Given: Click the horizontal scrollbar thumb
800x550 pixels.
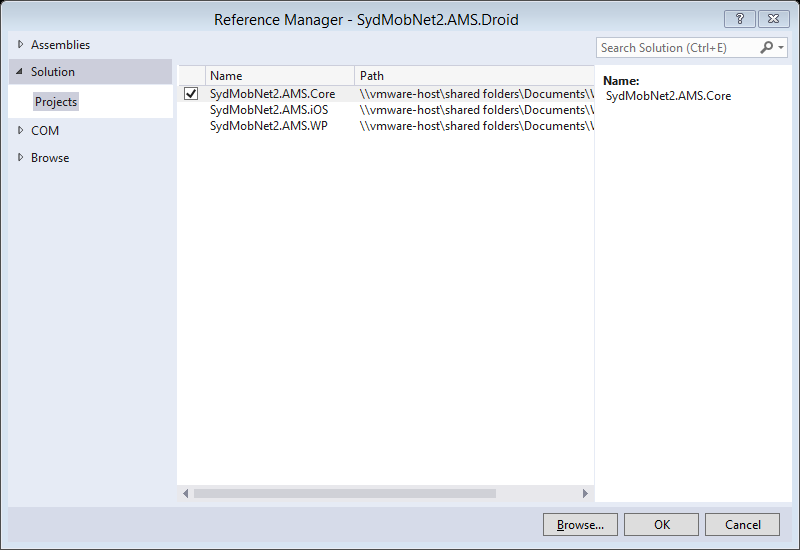Looking at the screenshot, I should (x=345, y=493).
